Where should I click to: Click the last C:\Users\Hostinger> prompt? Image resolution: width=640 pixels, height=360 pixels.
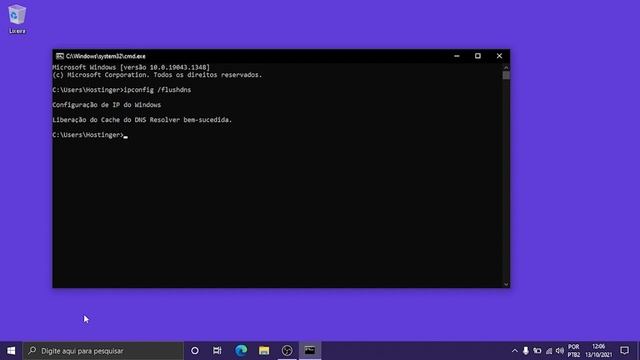click(88, 135)
